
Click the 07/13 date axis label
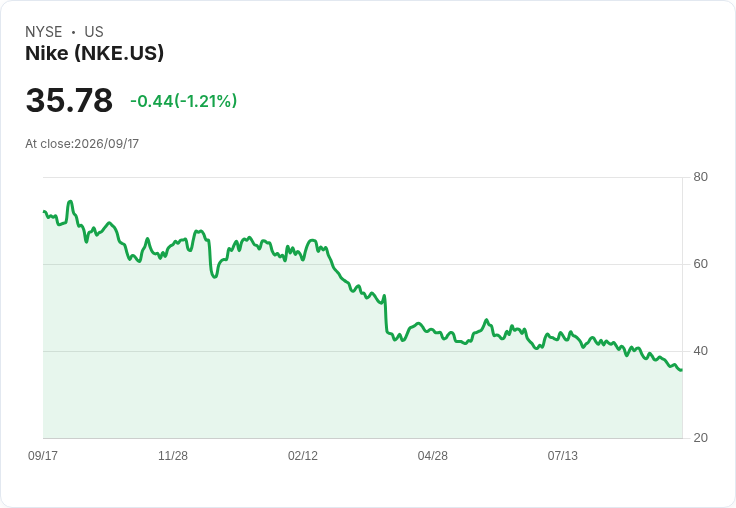[563, 455]
